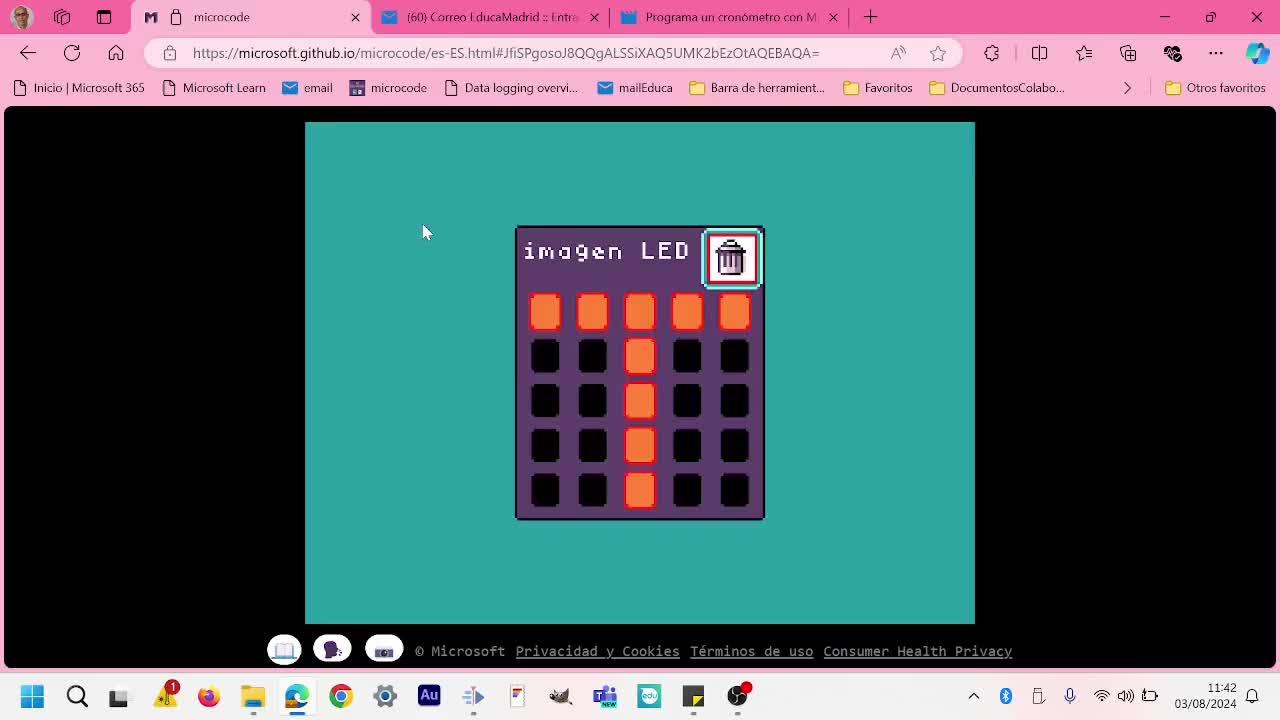Click the browser refresh icon
The width and height of the screenshot is (1280, 720).
[x=72, y=53]
